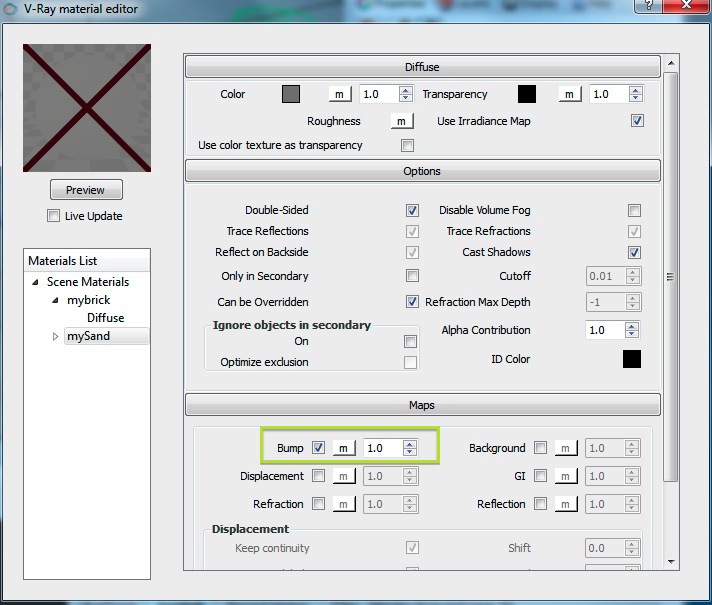Image resolution: width=712 pixels, height=605 pixels.
Task: Open the Reflection map texture button
Action: (566, 504)
